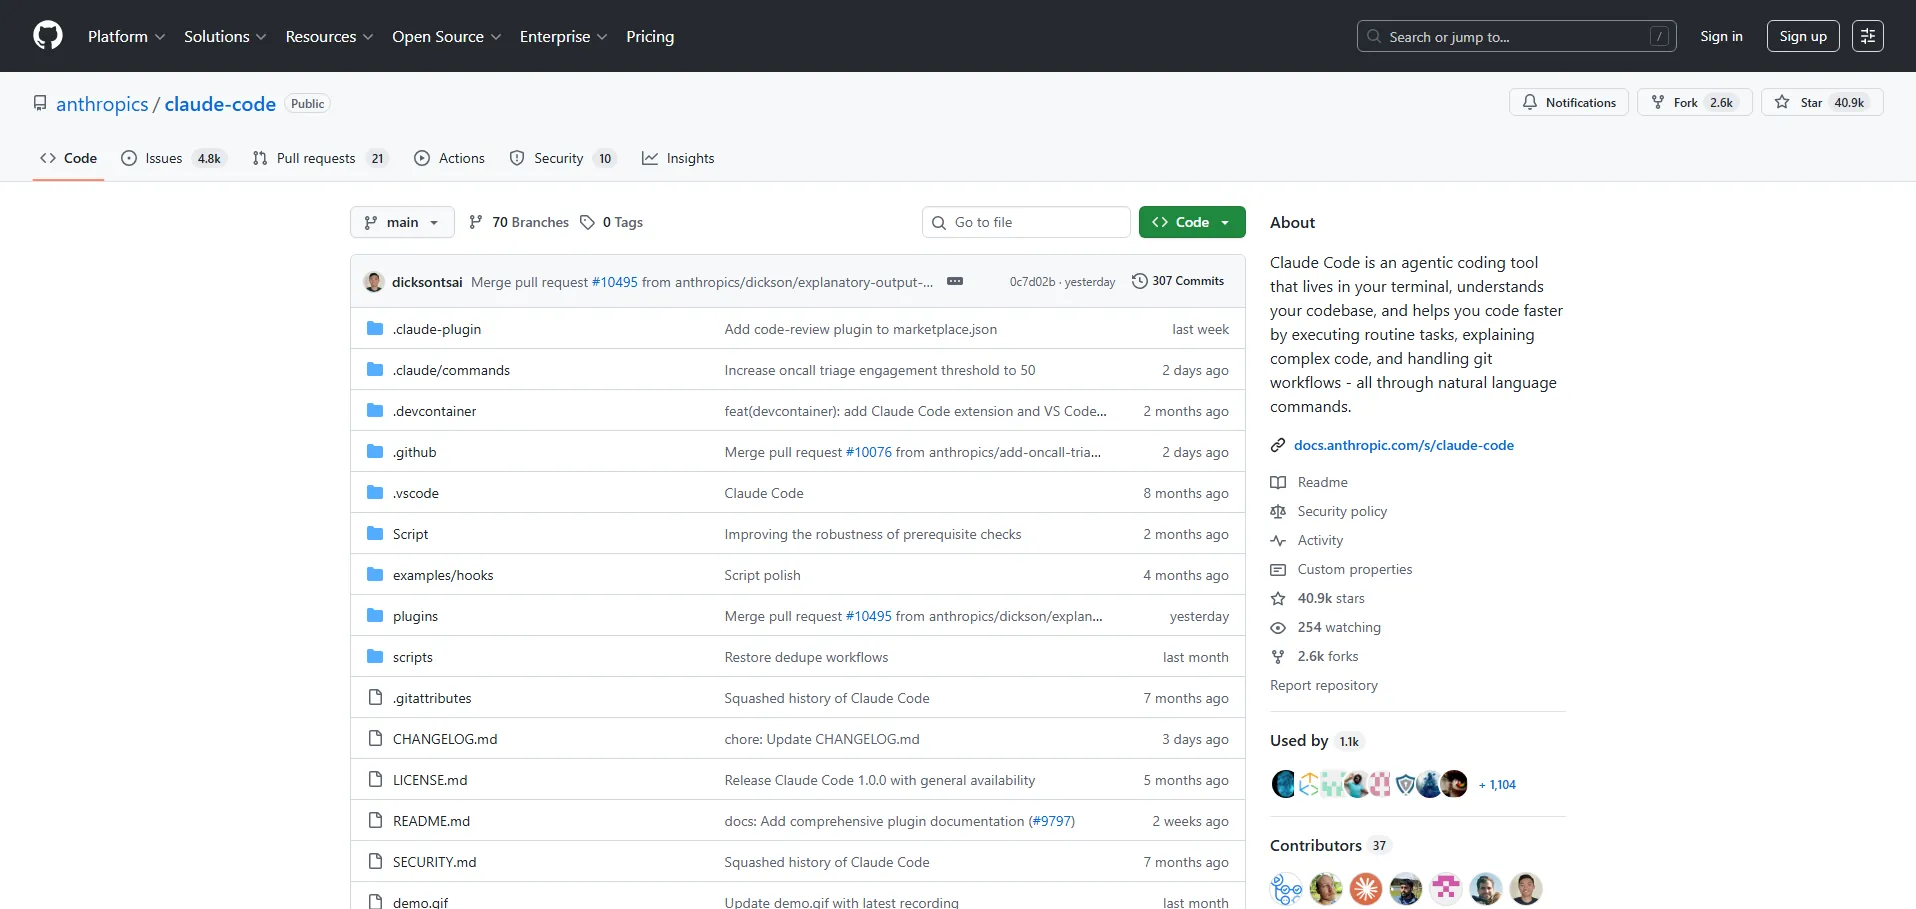The width and height of the screenshot is (1916, 909).
Task: Star the claude-code repository
Action: pyautogui.click(x=1800, y=102)
